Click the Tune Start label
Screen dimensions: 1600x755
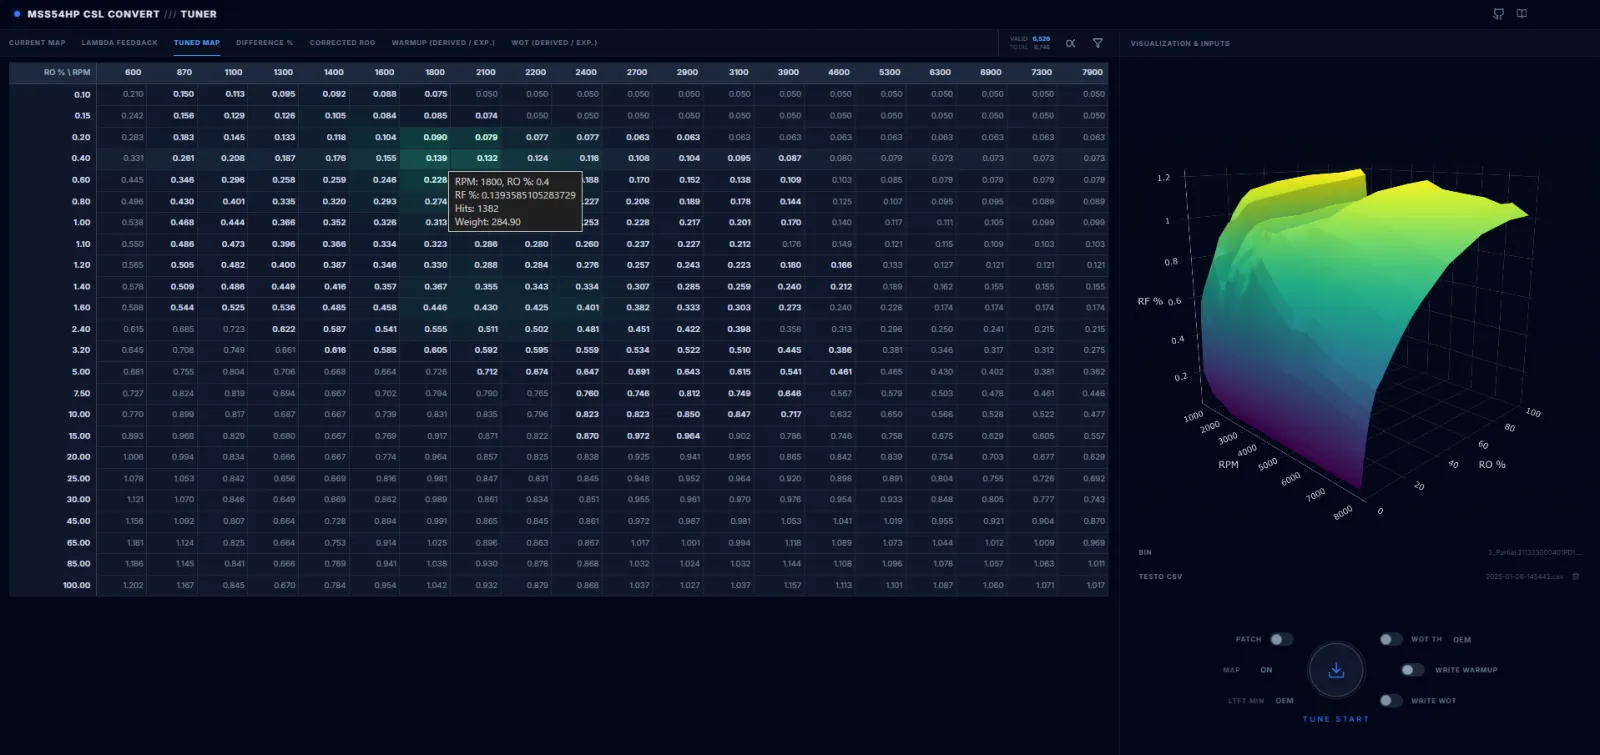[x=1336, y=719]
